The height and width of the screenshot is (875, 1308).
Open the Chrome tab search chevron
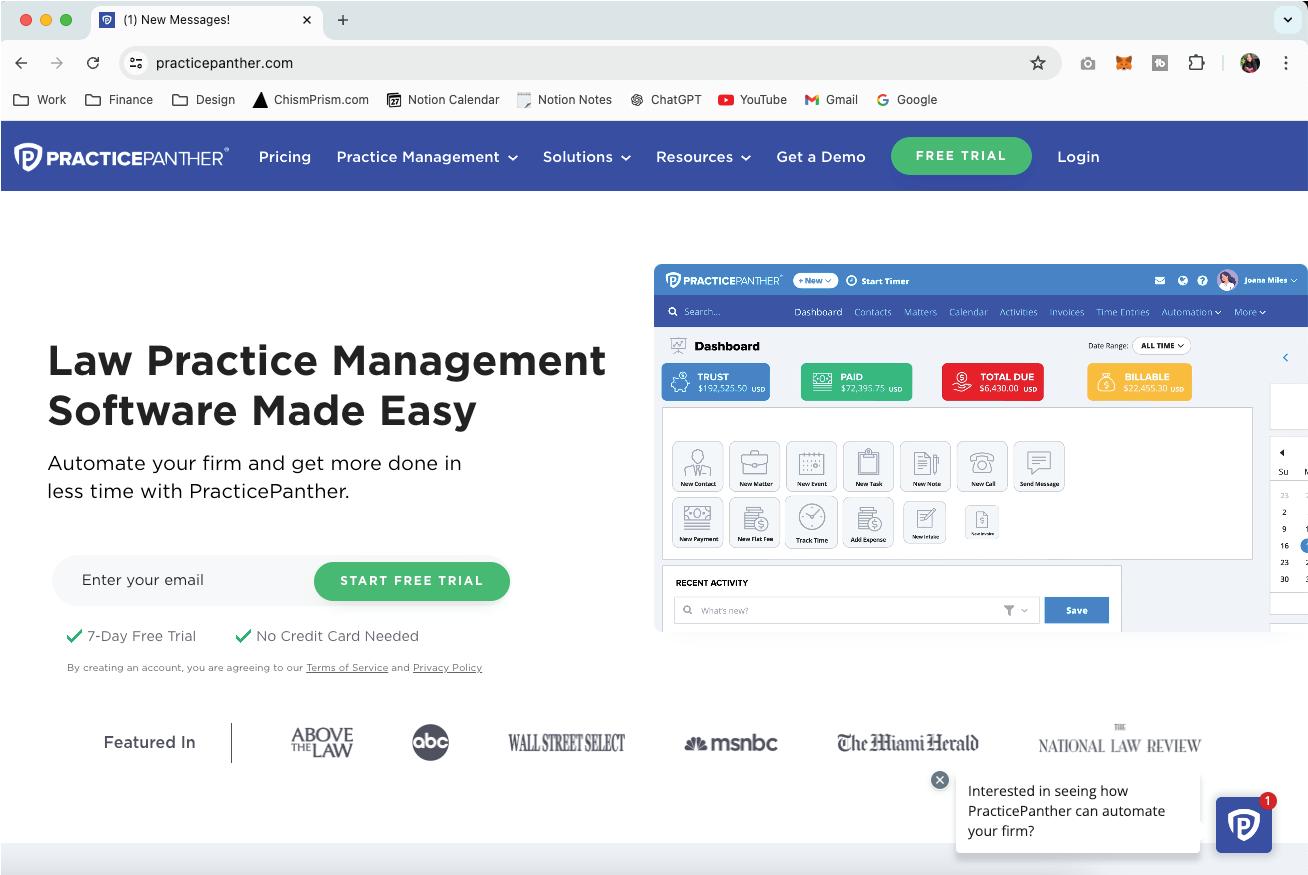[x=1287, y=20]
